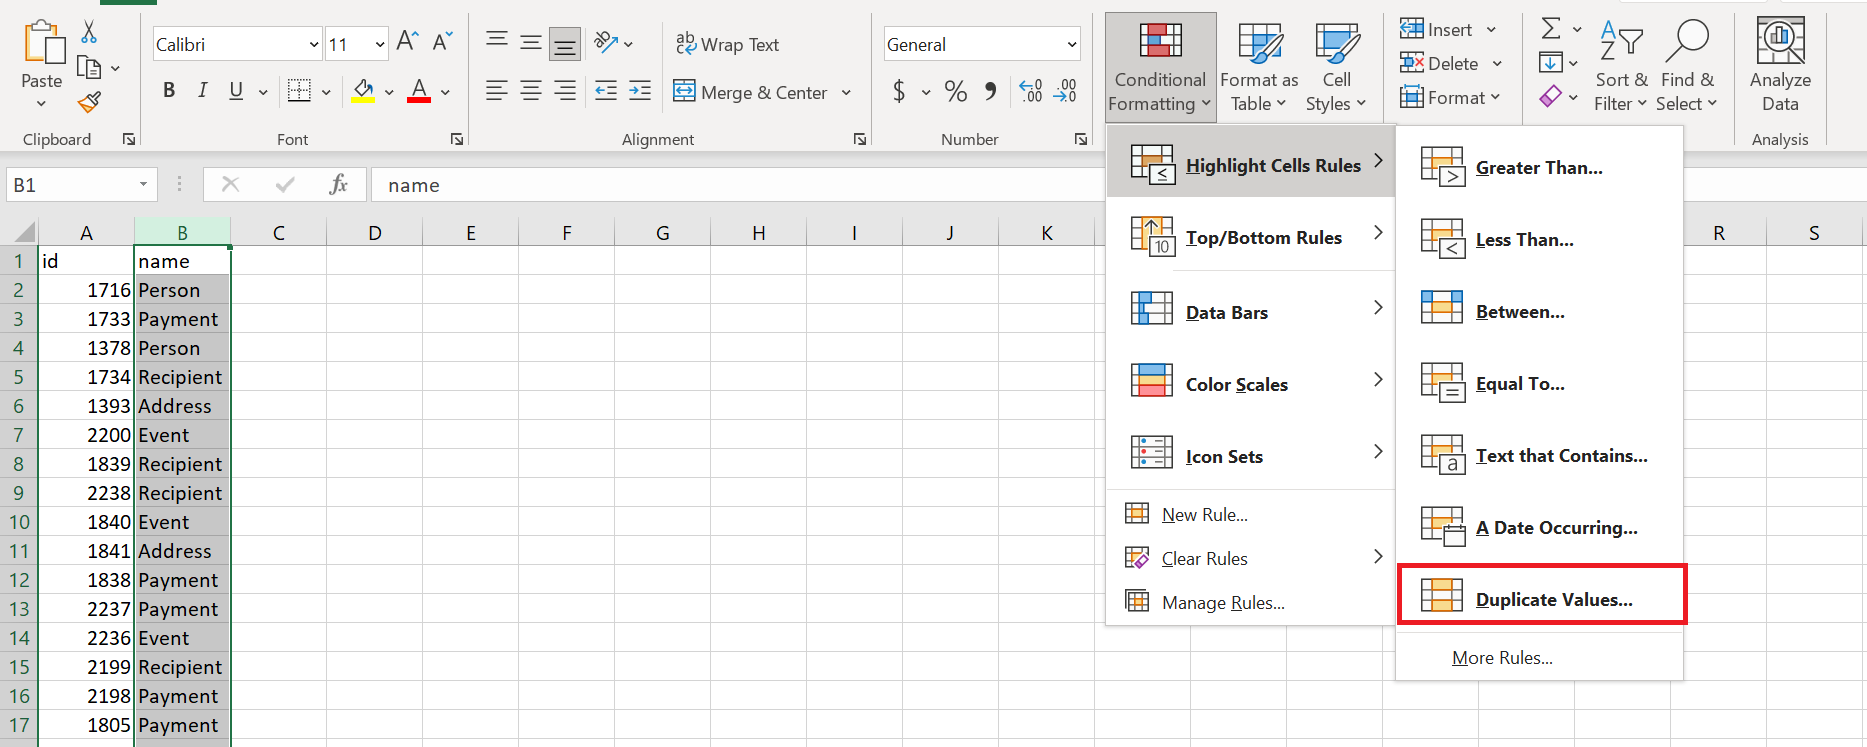Click the Analyze Data icon
The height and width of the screenshot is (747, 1867).
click(1780, 64)
